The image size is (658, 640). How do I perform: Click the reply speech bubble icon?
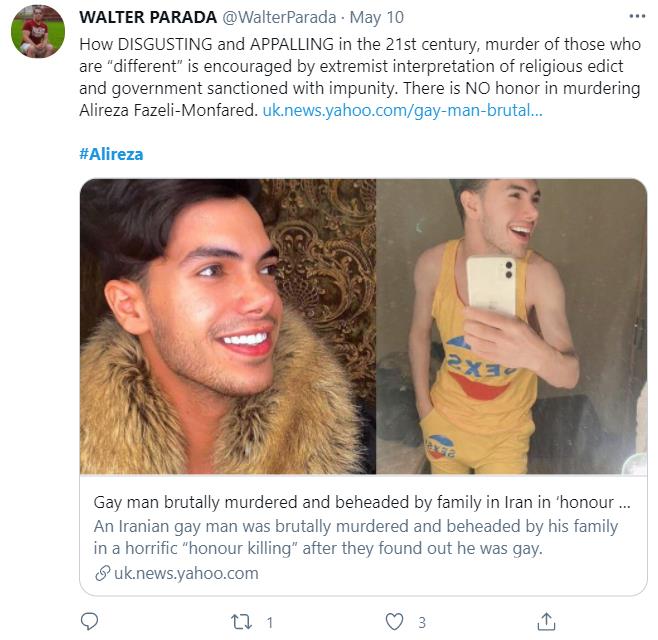(89, 621)
